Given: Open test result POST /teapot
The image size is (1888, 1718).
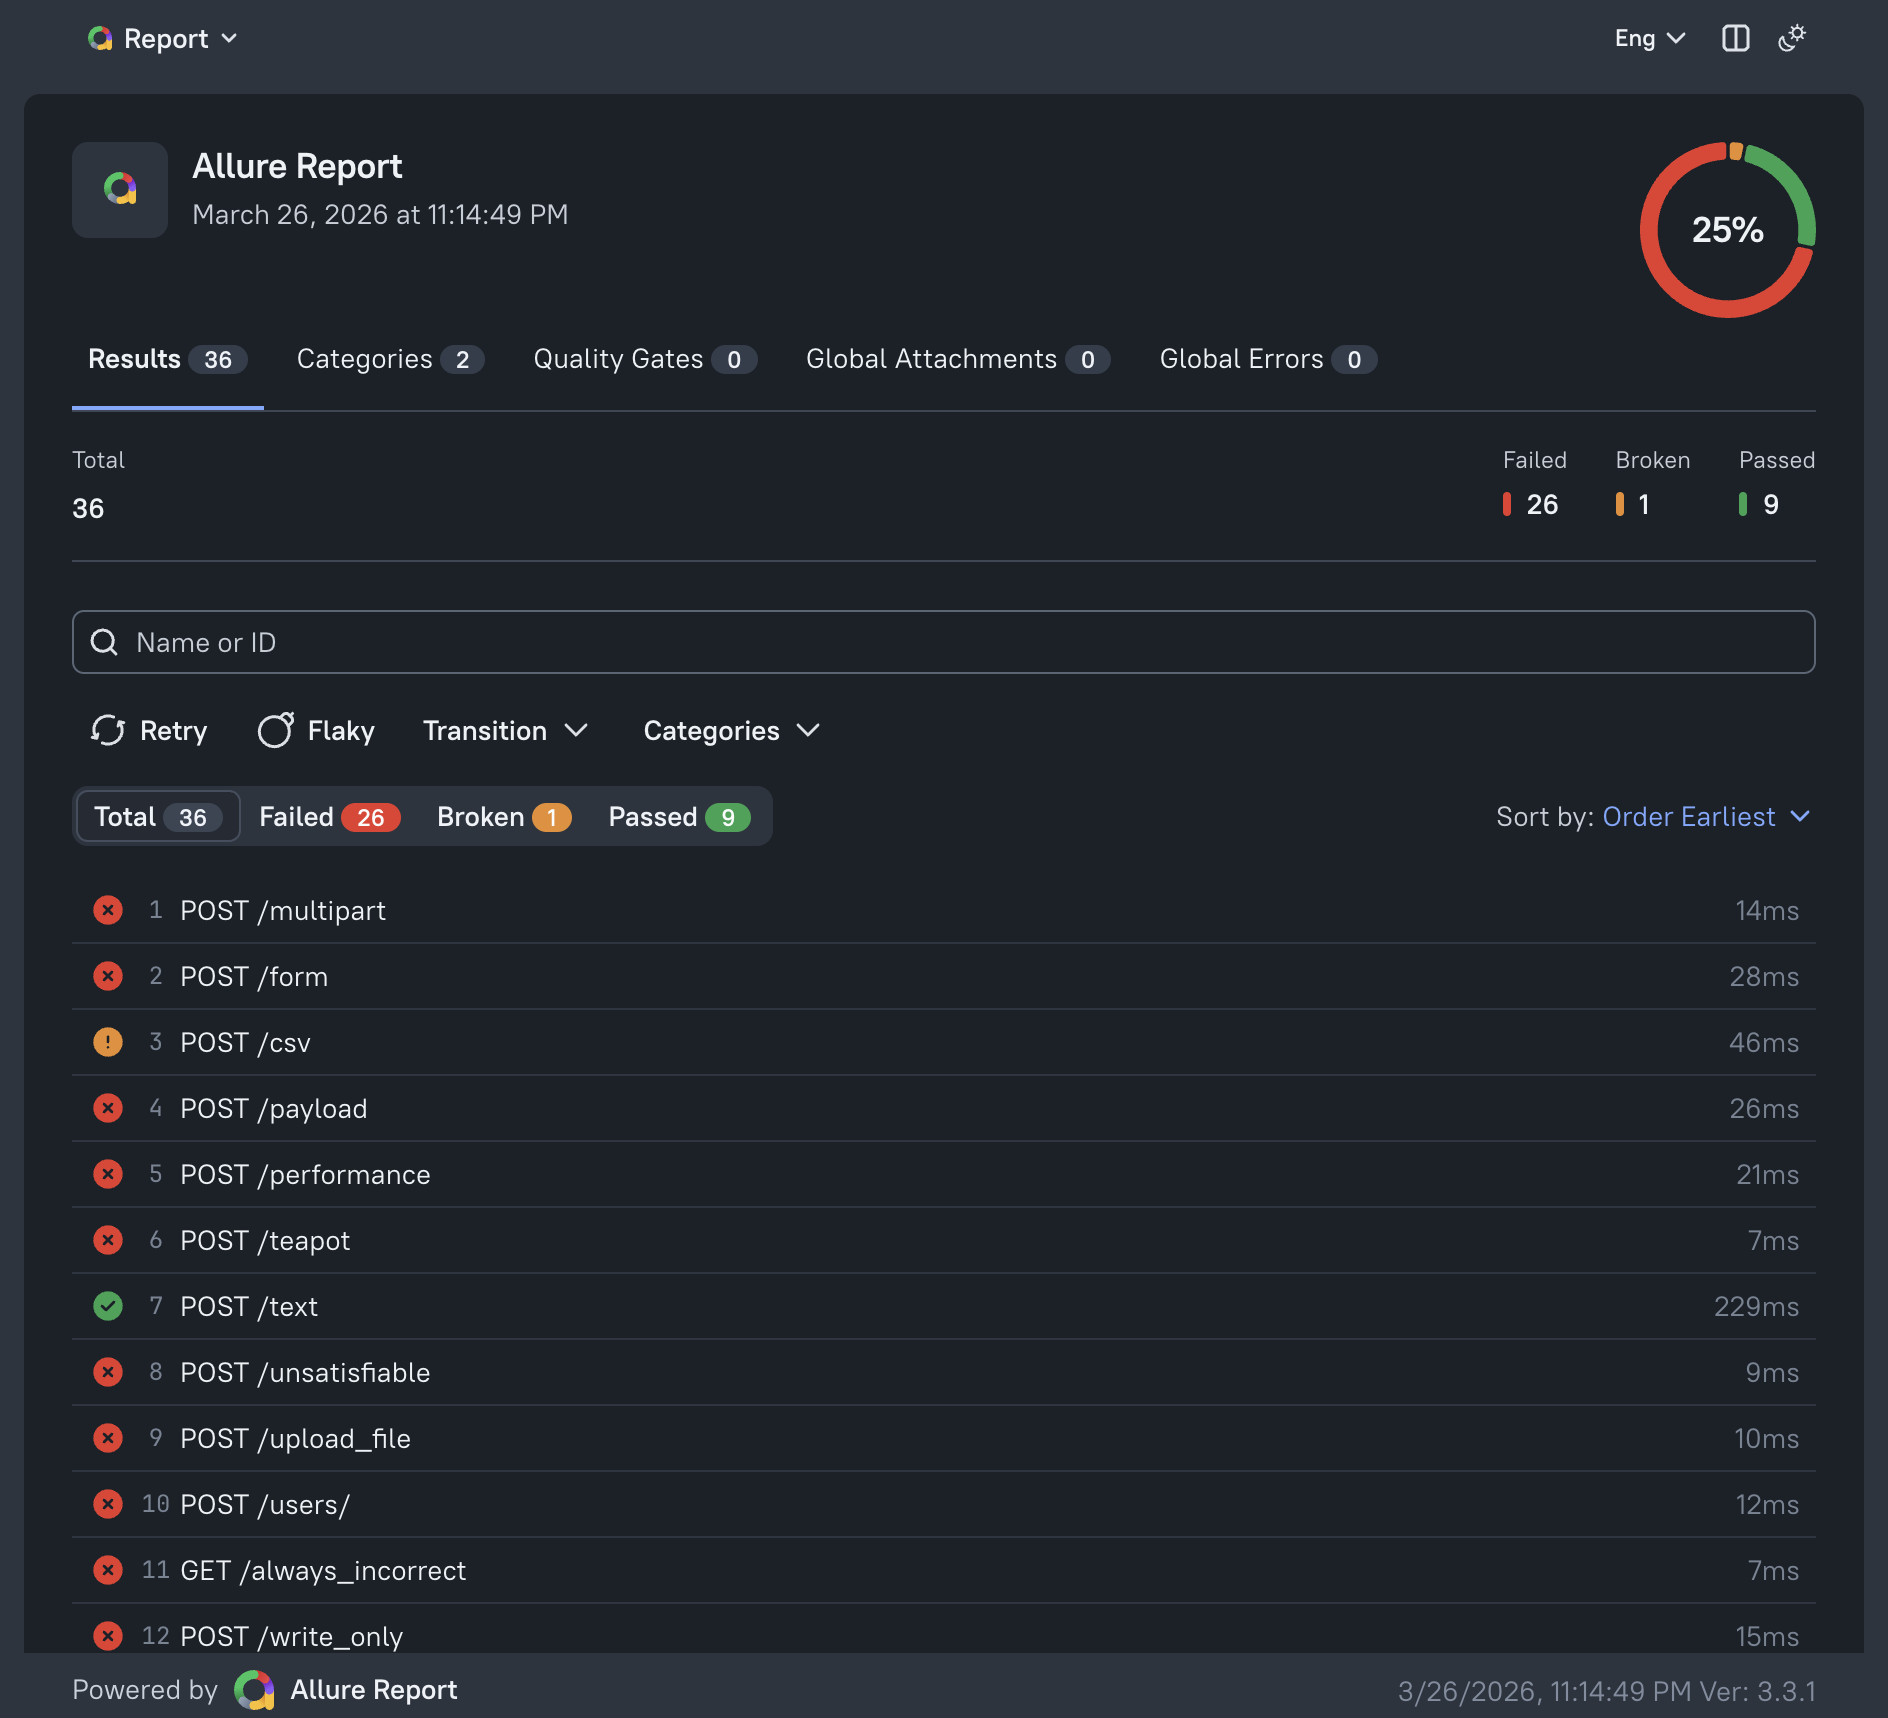Looking at the screenshot, I should [944, 1240].
